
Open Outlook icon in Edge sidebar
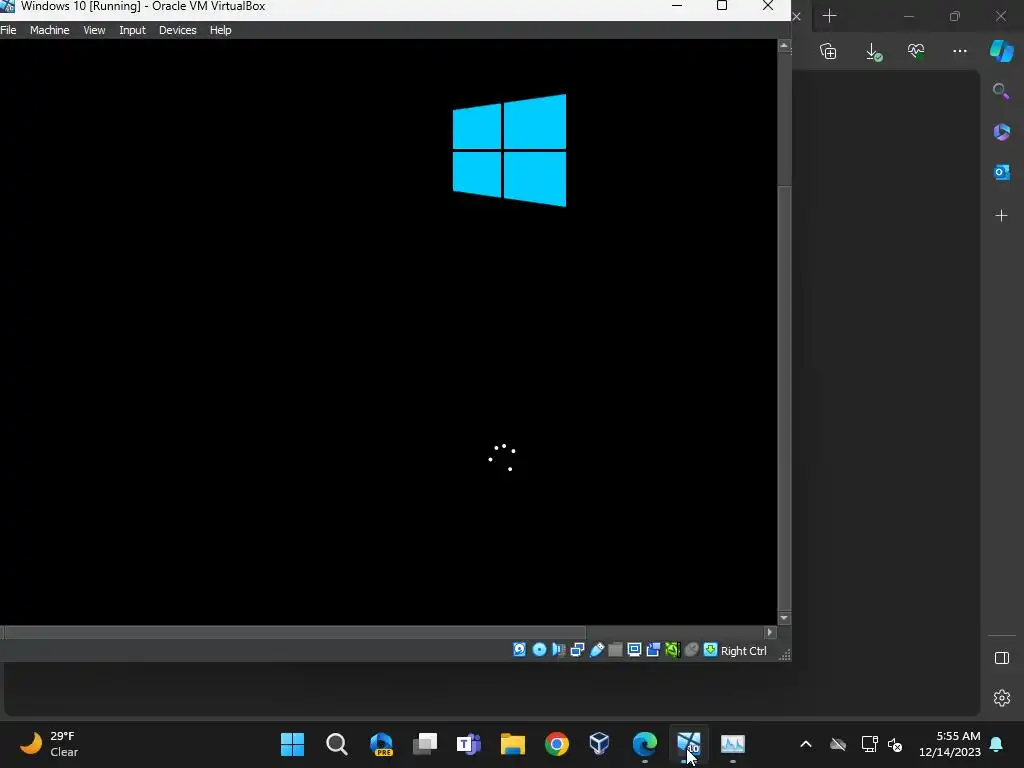(1002, 172)
